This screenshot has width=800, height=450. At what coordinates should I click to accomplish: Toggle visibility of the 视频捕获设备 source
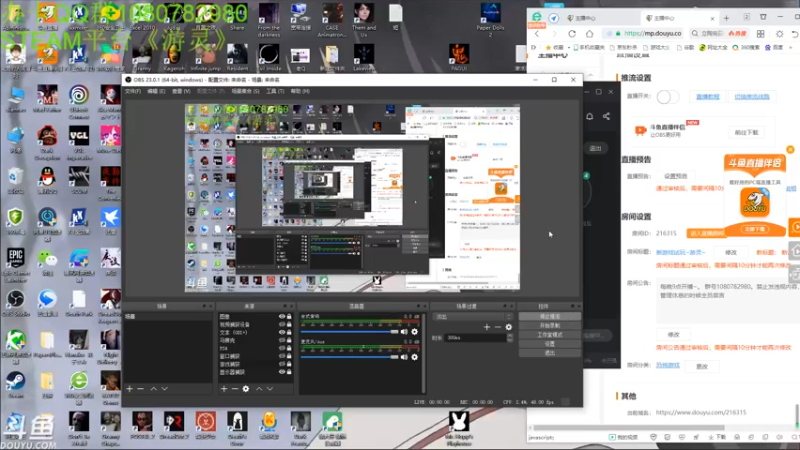282,324
